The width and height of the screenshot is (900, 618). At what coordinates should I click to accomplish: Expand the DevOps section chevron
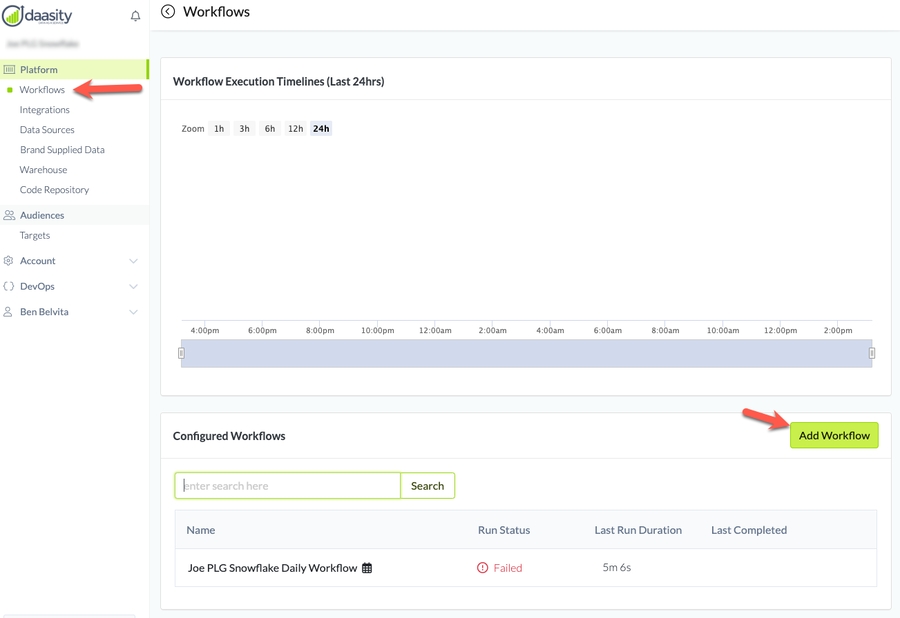pyautogui.click(x=133, y=287)
